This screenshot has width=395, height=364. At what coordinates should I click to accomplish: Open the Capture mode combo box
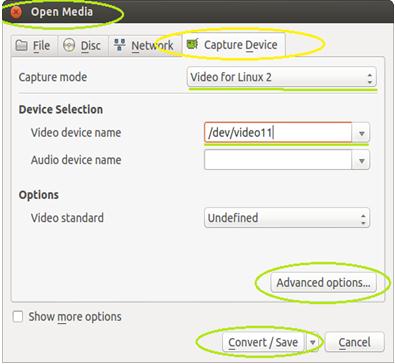282,77
